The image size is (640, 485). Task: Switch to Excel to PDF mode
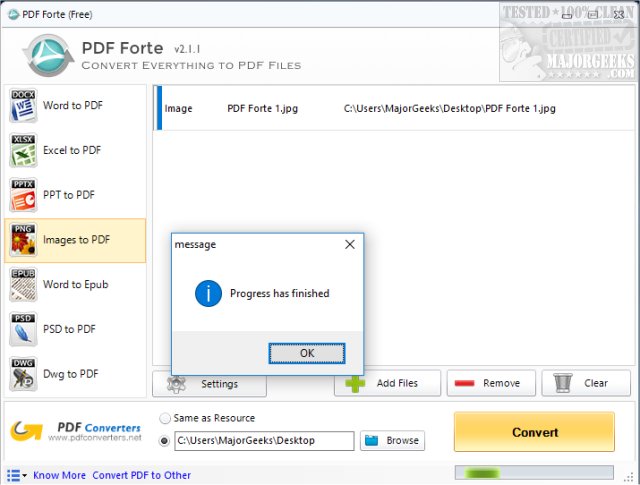pos(75,150)
